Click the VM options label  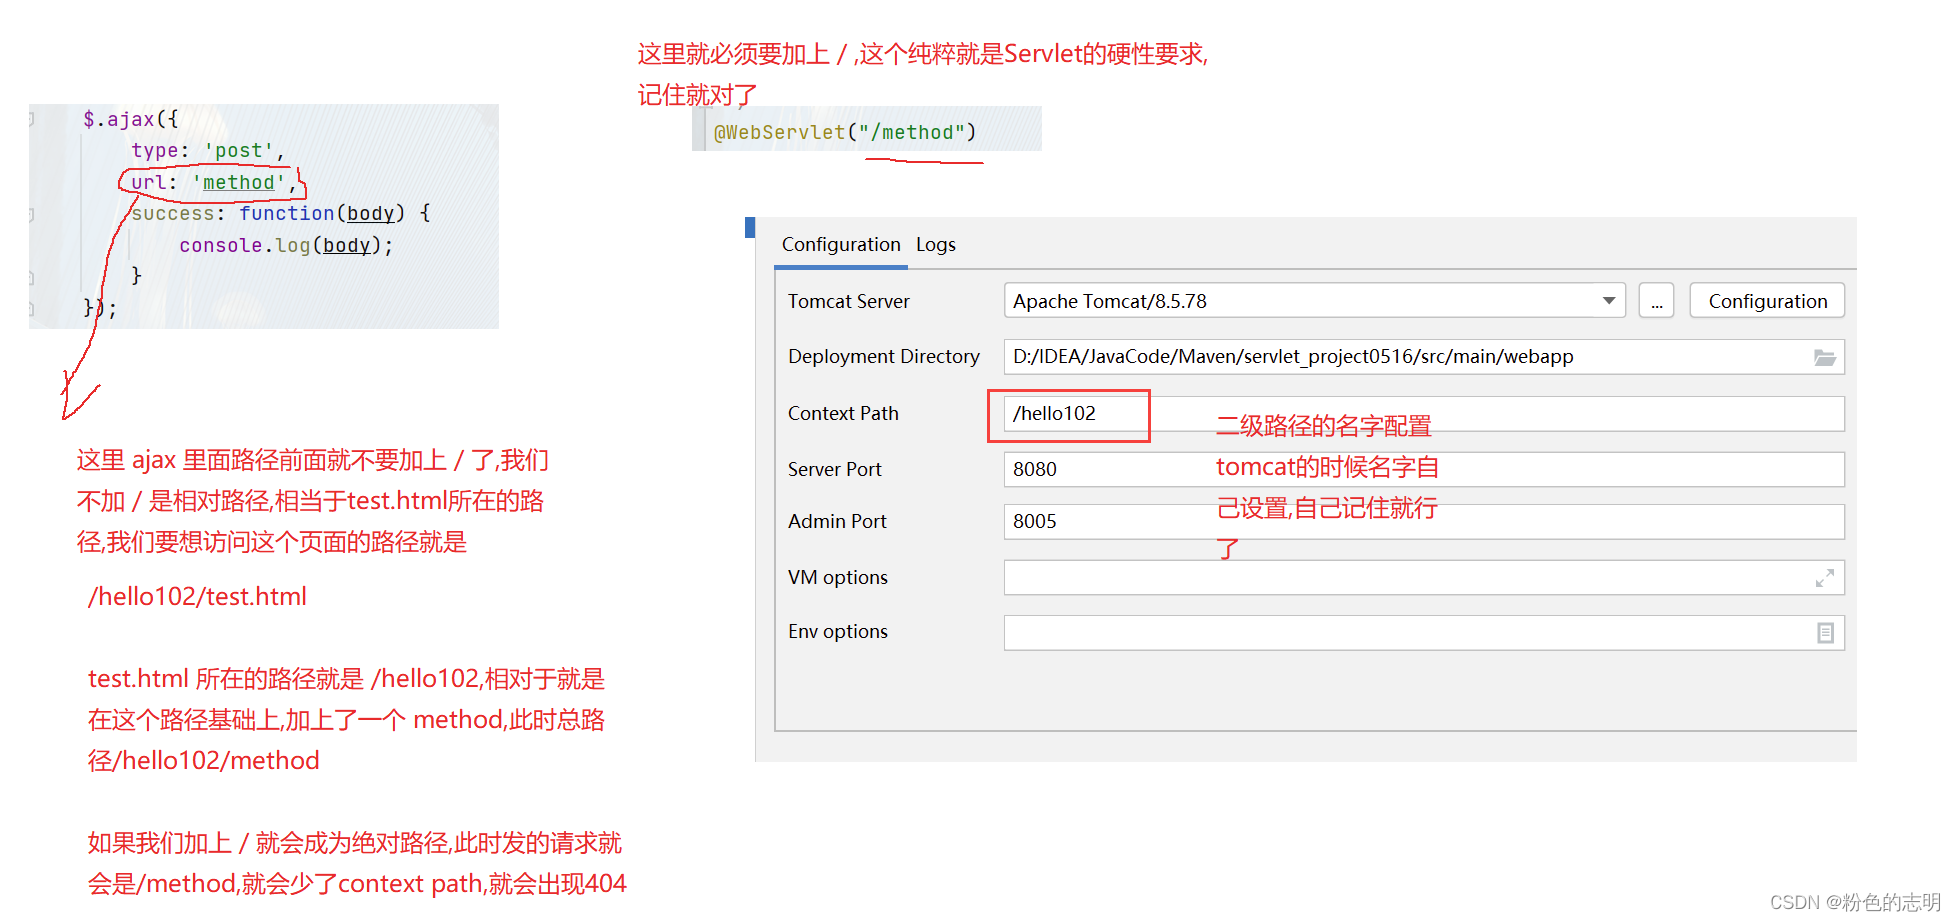pos(838,578)
